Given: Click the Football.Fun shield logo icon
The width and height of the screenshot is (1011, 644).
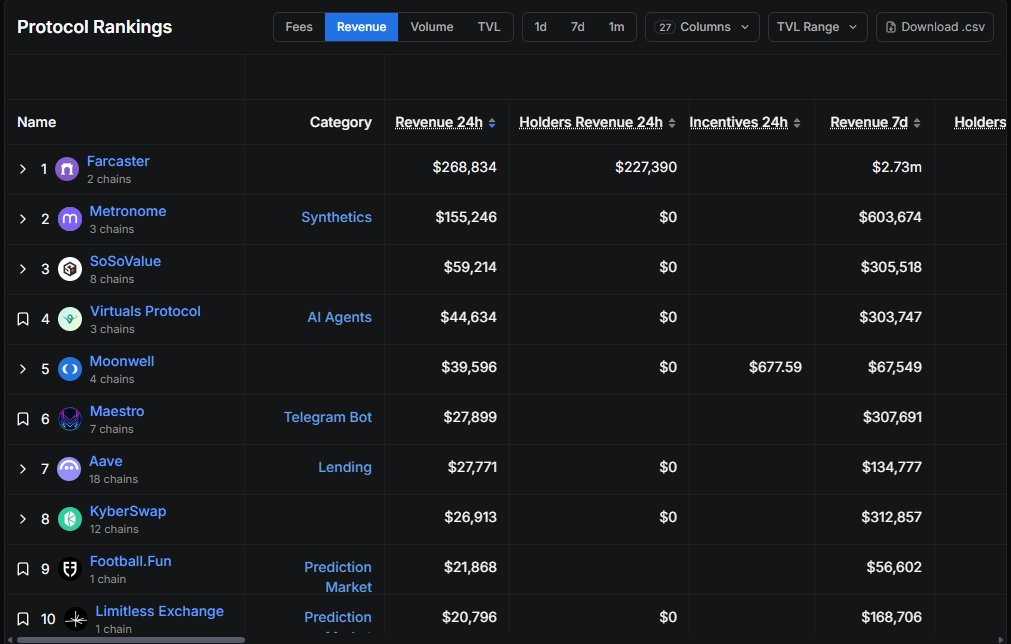Looking at the screenshot, I should 70,569.
